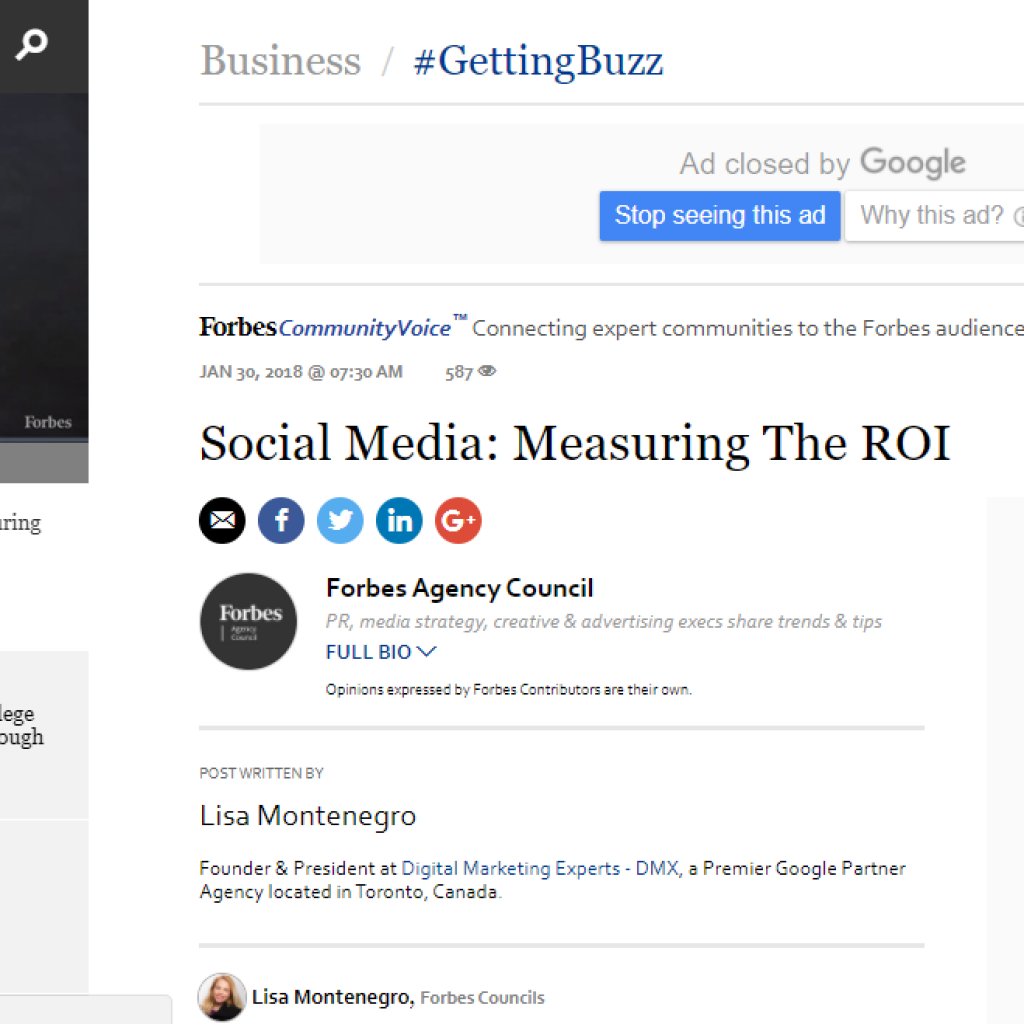Open Forbes Agency Council contributor page
The image size is (1024, 1024).
(x=460, y=588)
